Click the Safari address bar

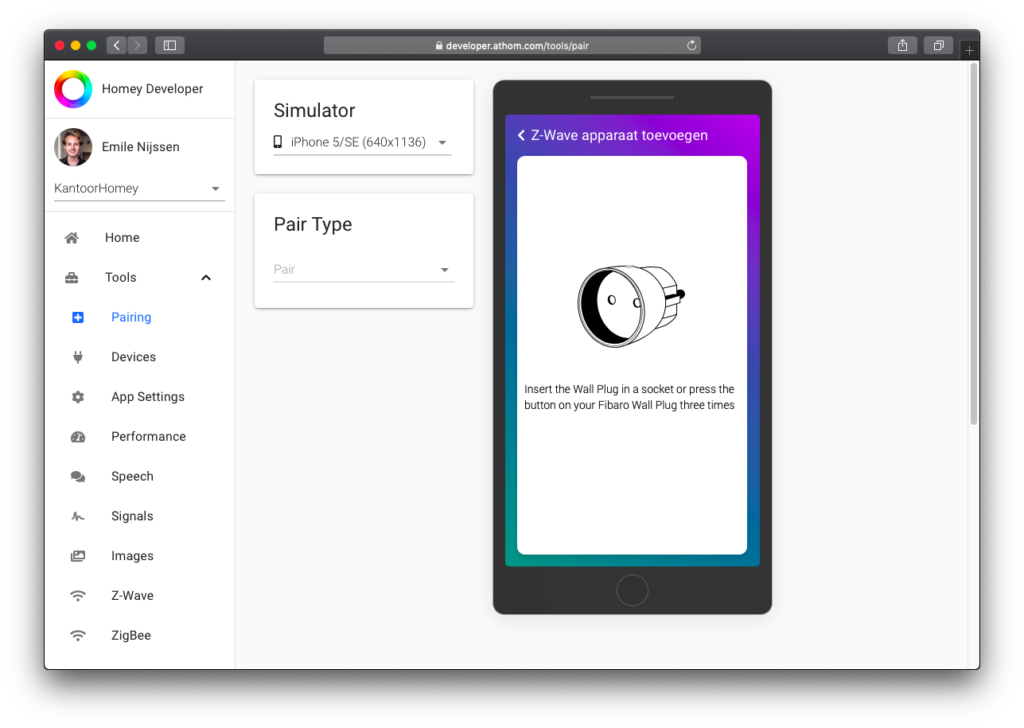pyautogui.click(x=511, y=46)
